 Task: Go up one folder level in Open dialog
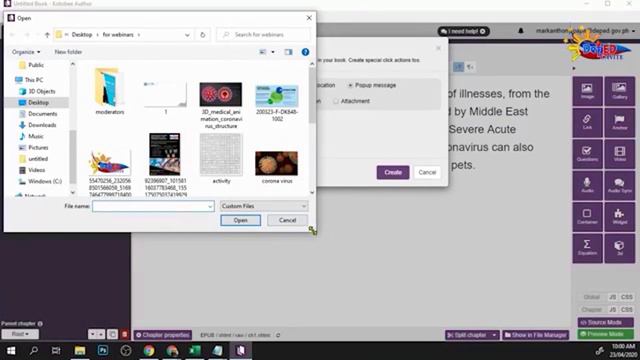[47, 35]
